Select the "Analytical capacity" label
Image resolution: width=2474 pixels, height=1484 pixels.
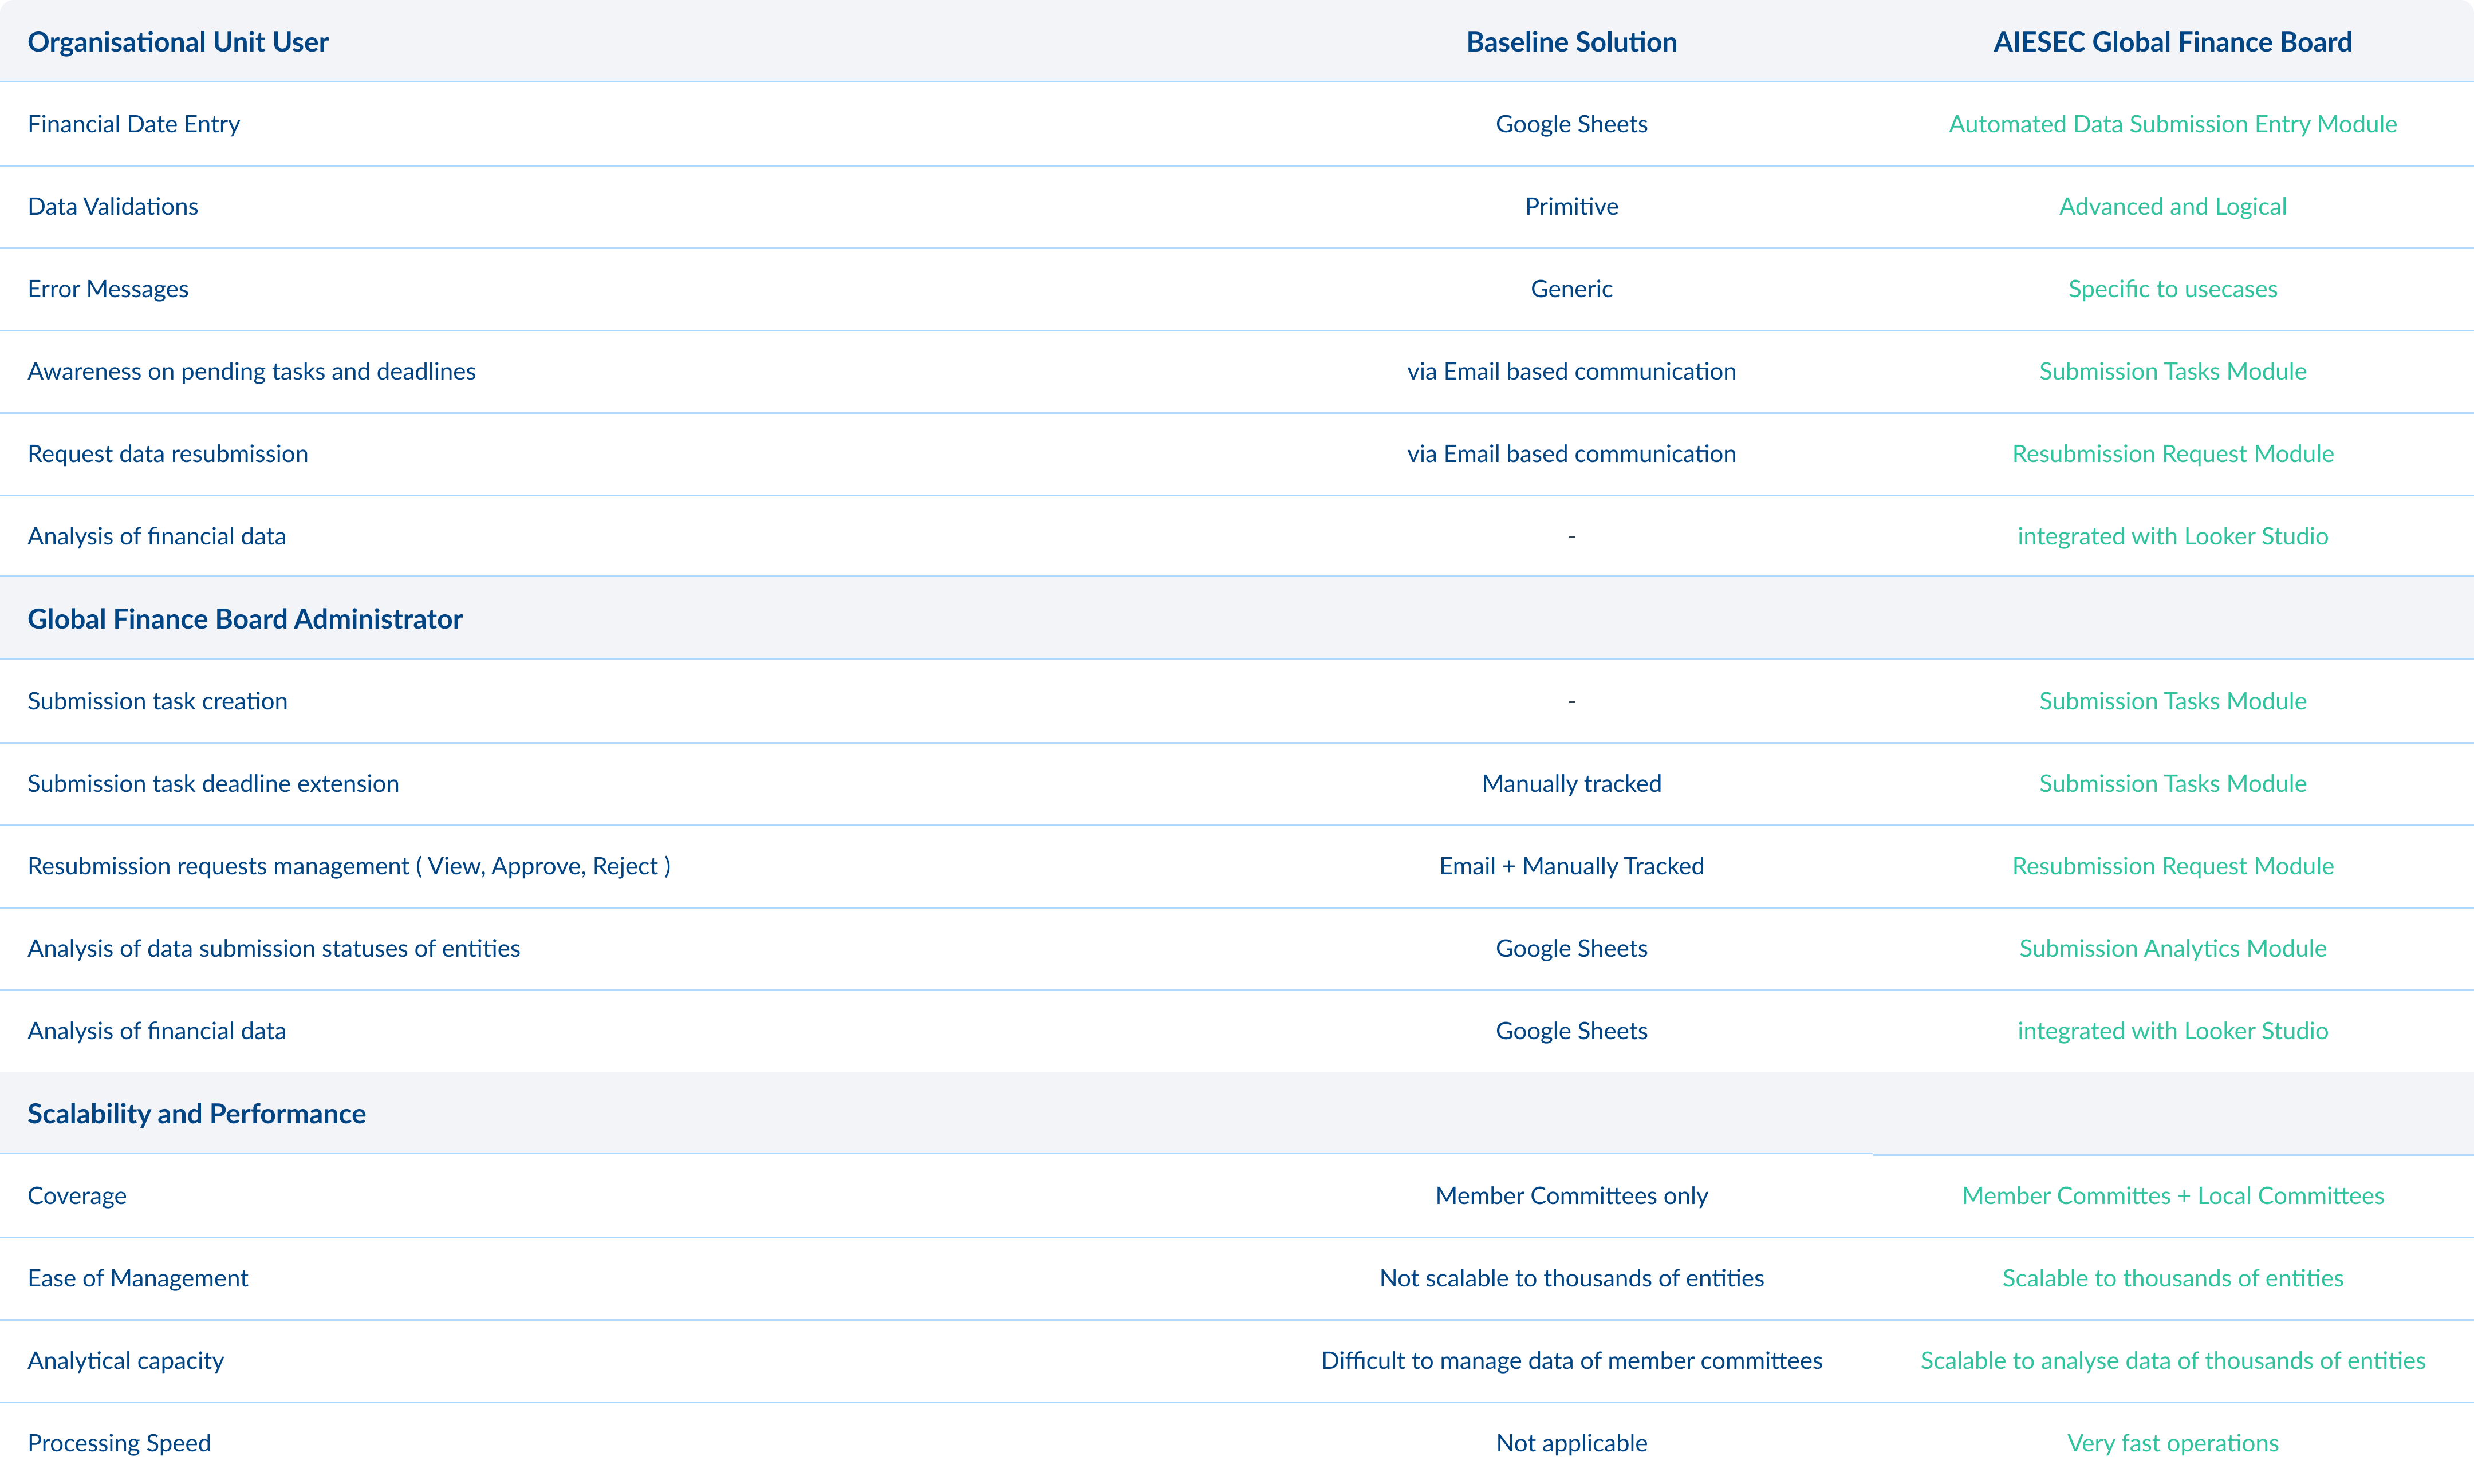(x=126, y=1361)
